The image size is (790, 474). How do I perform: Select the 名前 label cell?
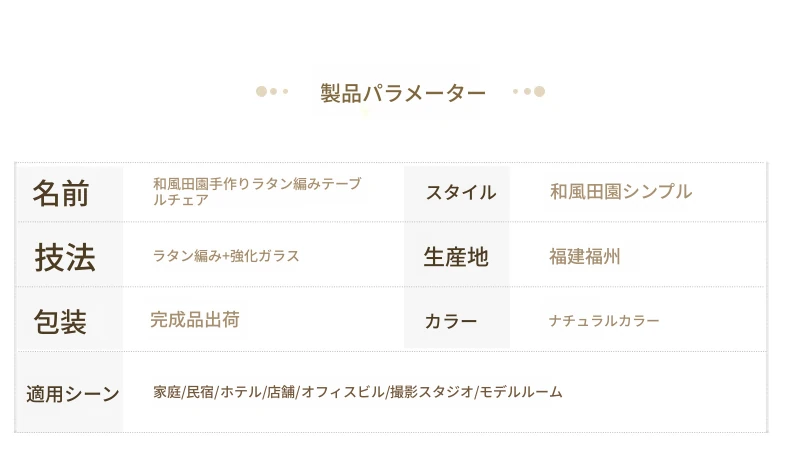70,193
